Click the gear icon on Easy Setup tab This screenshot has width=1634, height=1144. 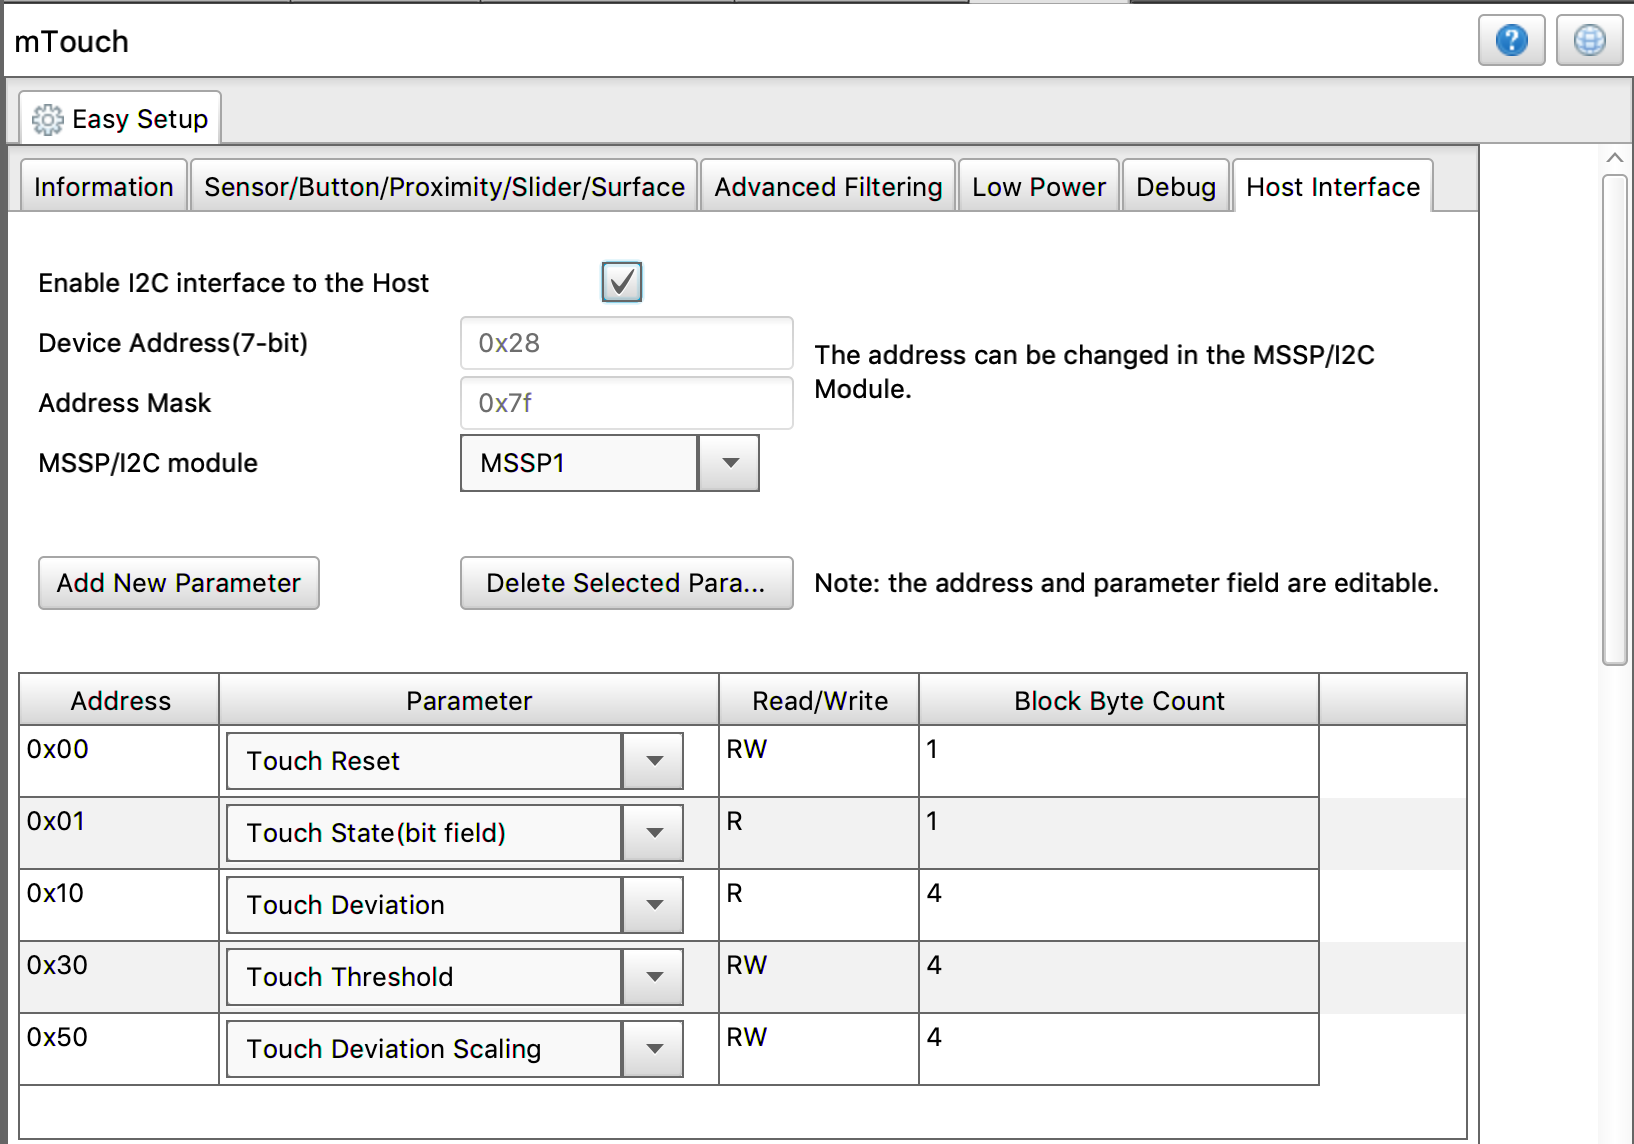[47, 119]
